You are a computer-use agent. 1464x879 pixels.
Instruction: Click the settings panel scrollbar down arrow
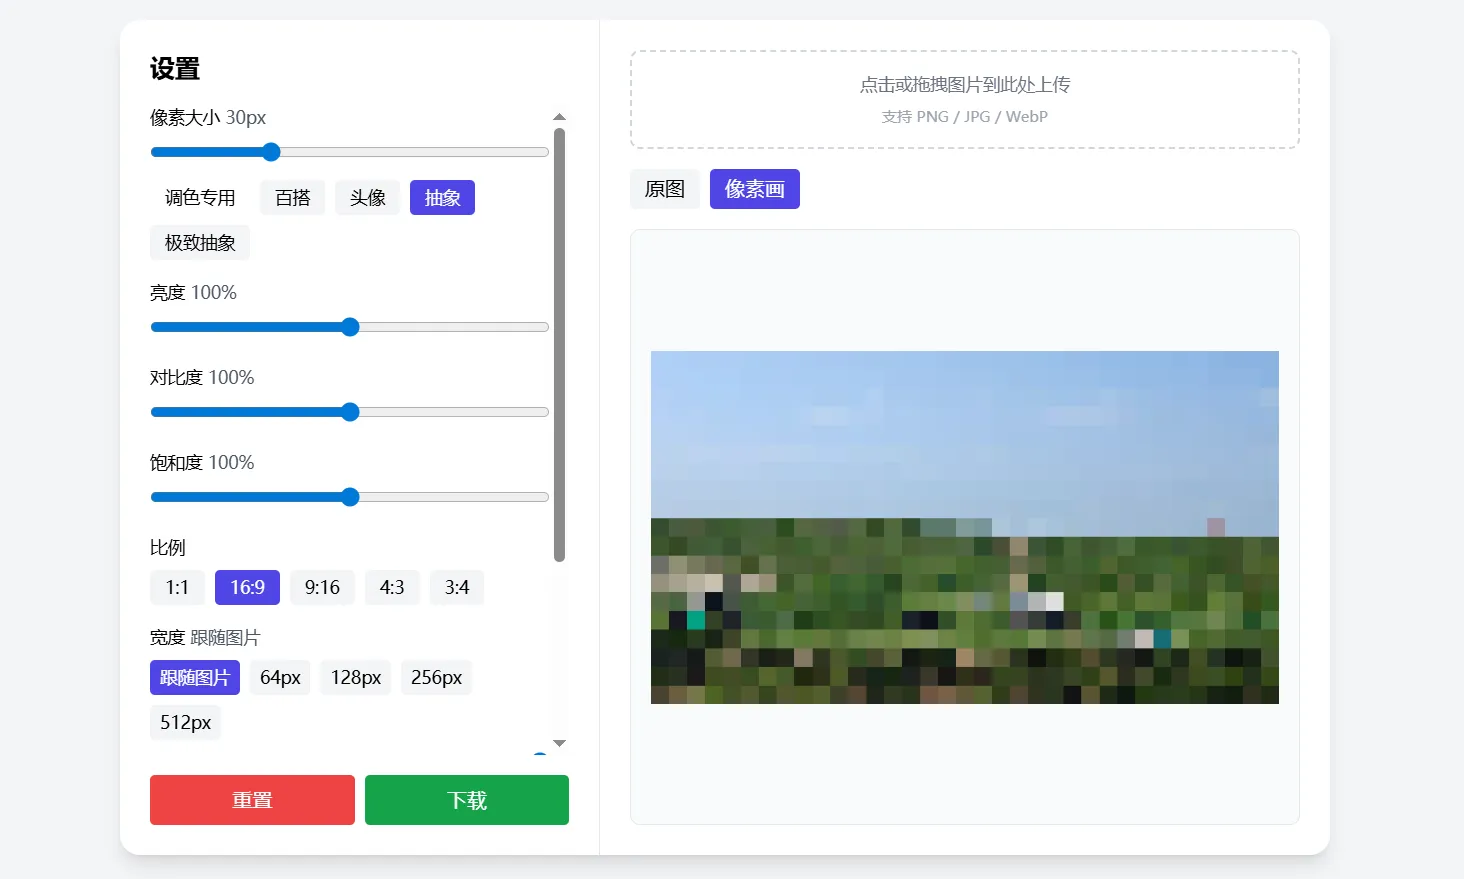[x=559, y=742]
